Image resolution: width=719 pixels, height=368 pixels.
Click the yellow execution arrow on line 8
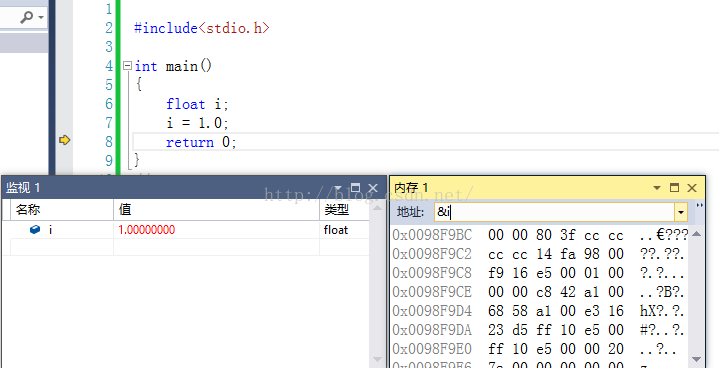(65, 140)
